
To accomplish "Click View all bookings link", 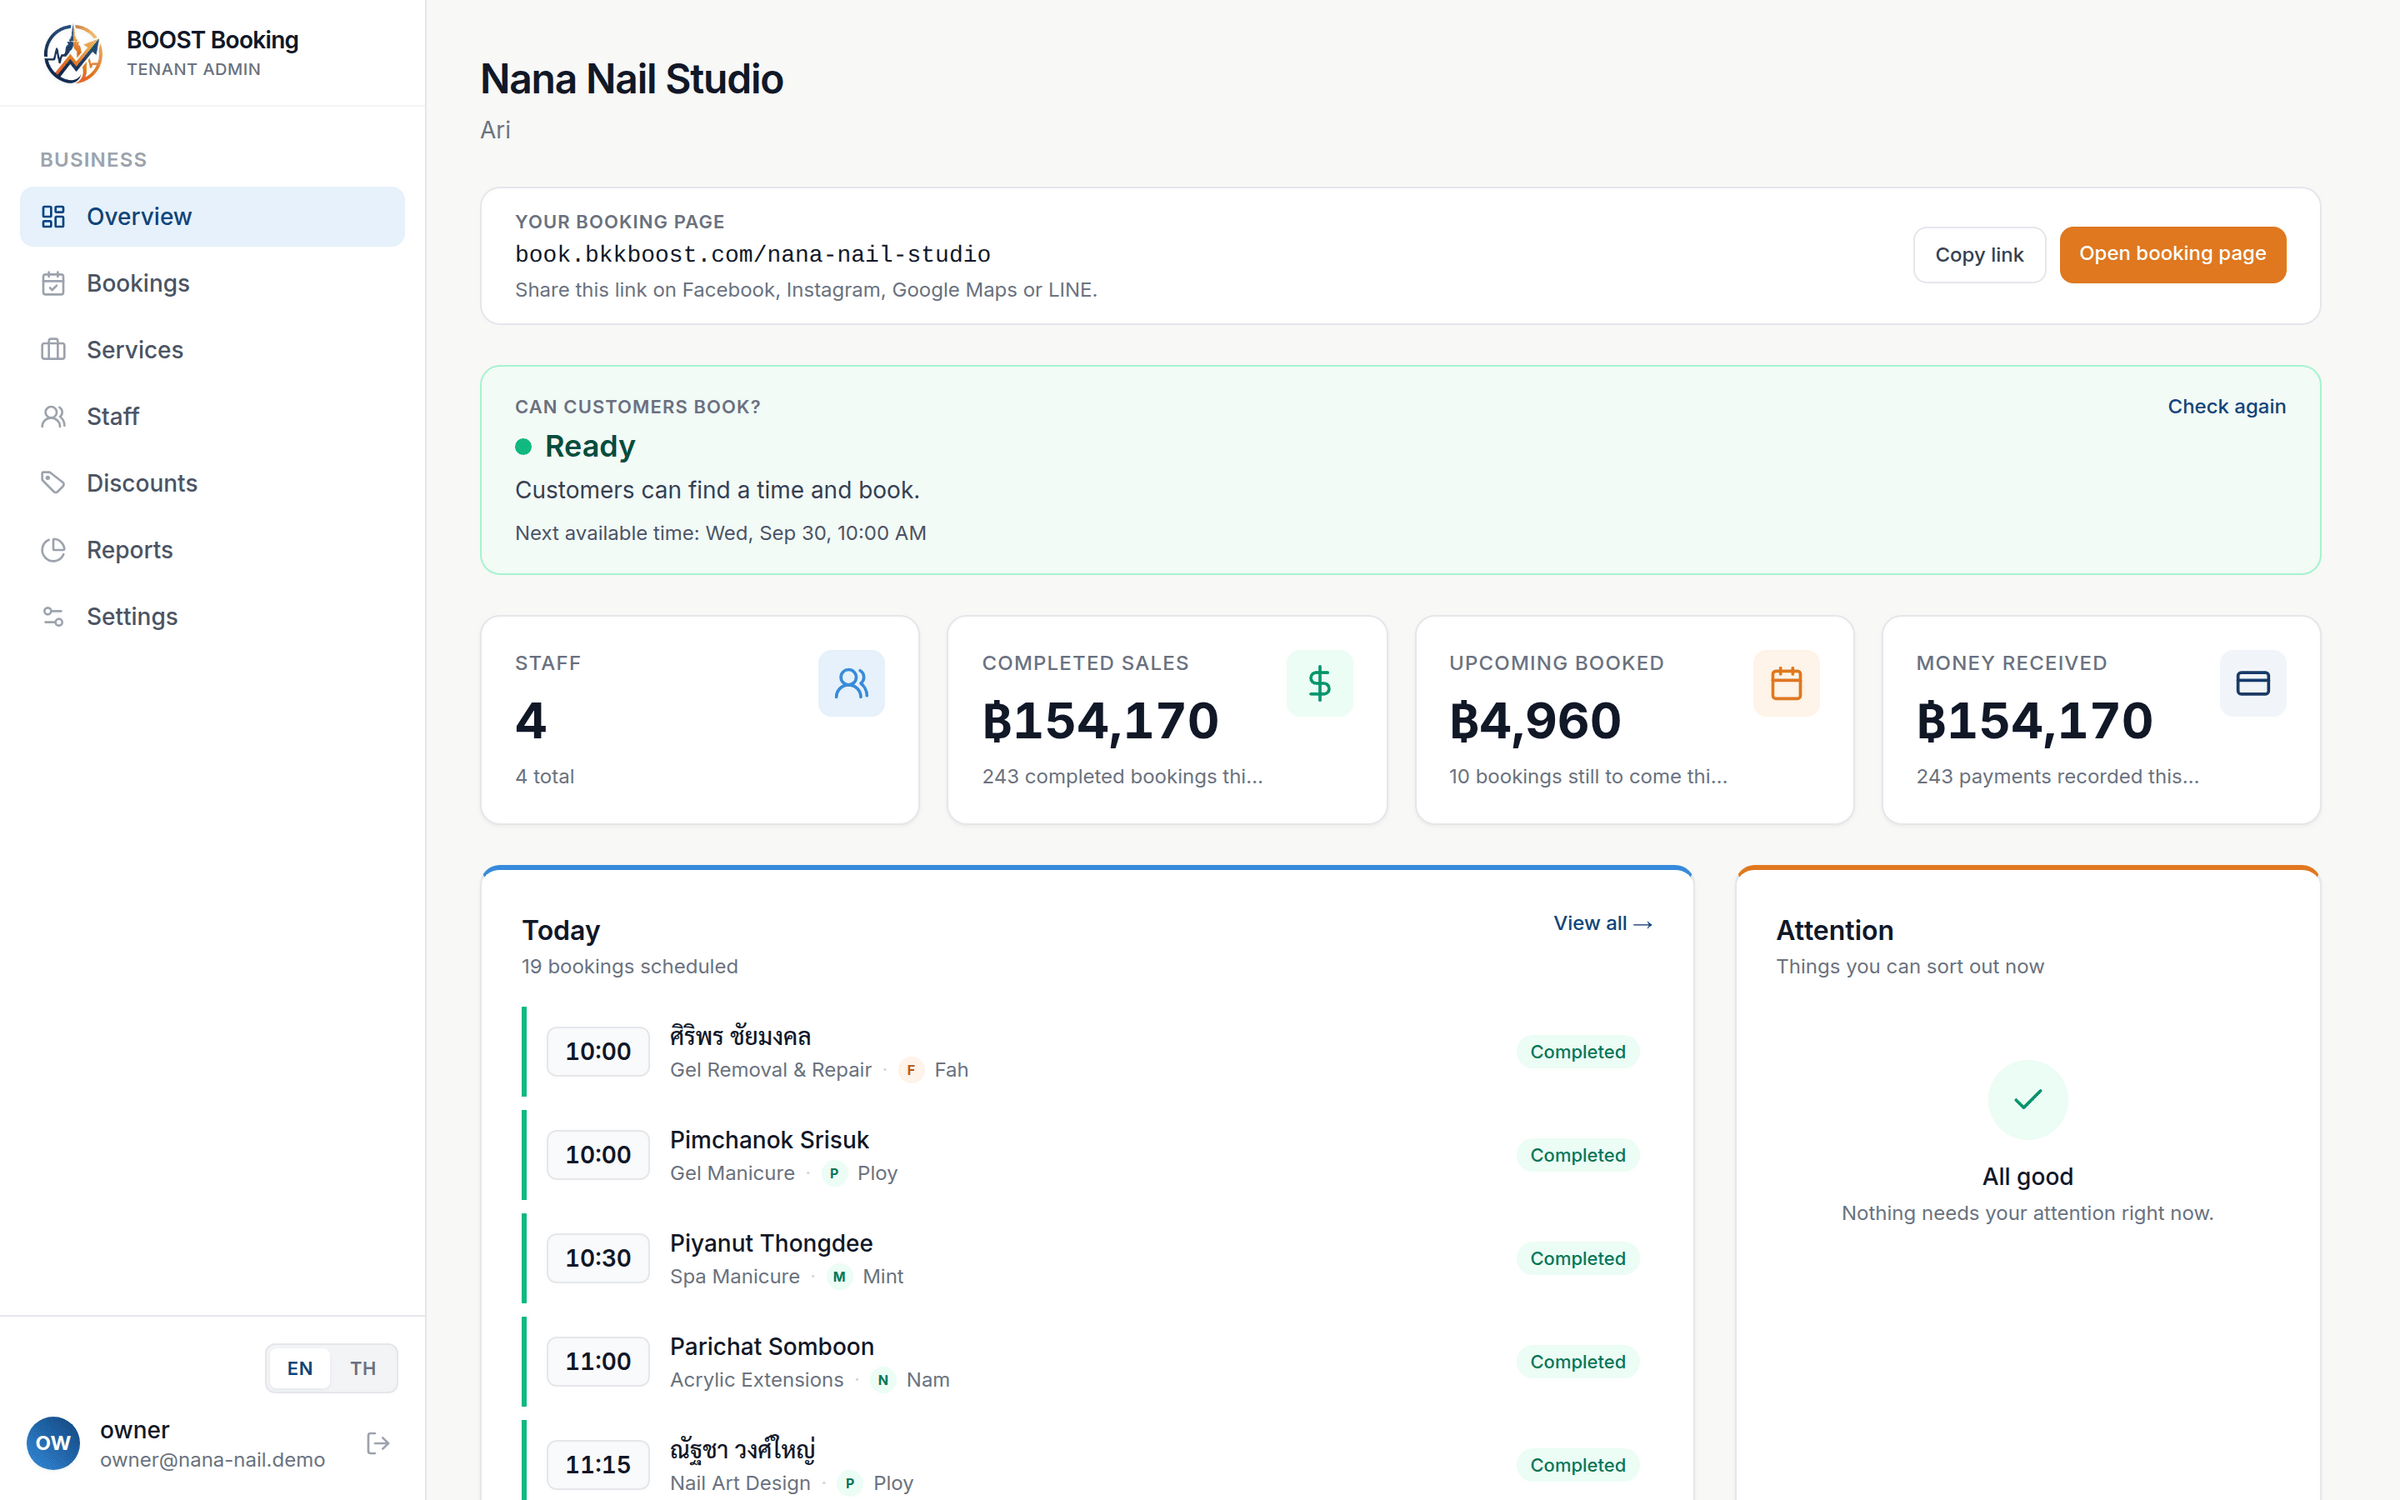I will click(1602, 923).
